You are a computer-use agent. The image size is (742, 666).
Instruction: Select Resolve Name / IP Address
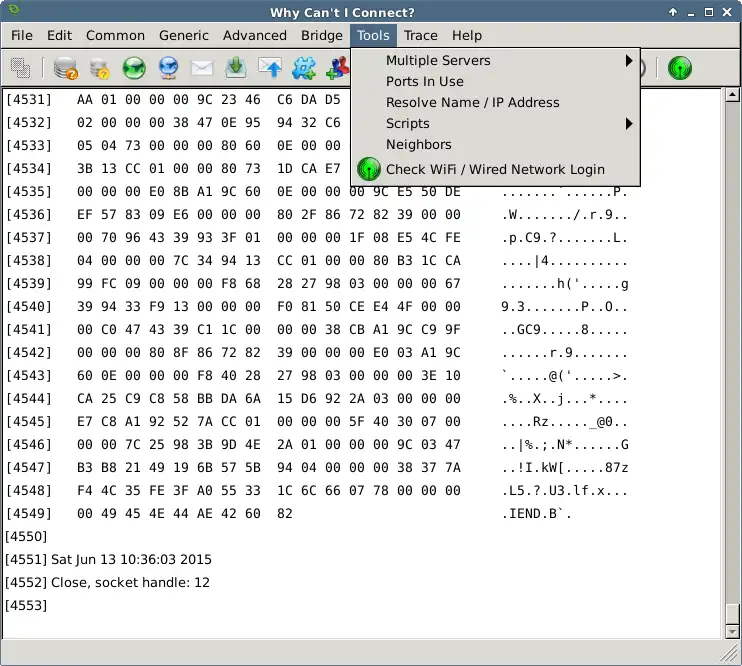[495, 102]
